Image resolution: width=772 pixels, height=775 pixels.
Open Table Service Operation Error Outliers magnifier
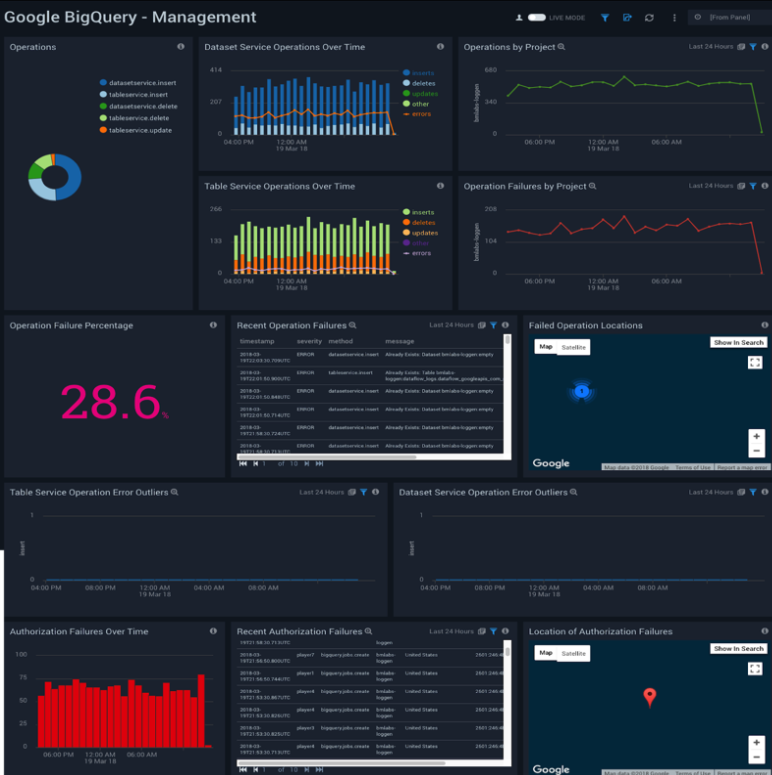(x=174, y=492)
